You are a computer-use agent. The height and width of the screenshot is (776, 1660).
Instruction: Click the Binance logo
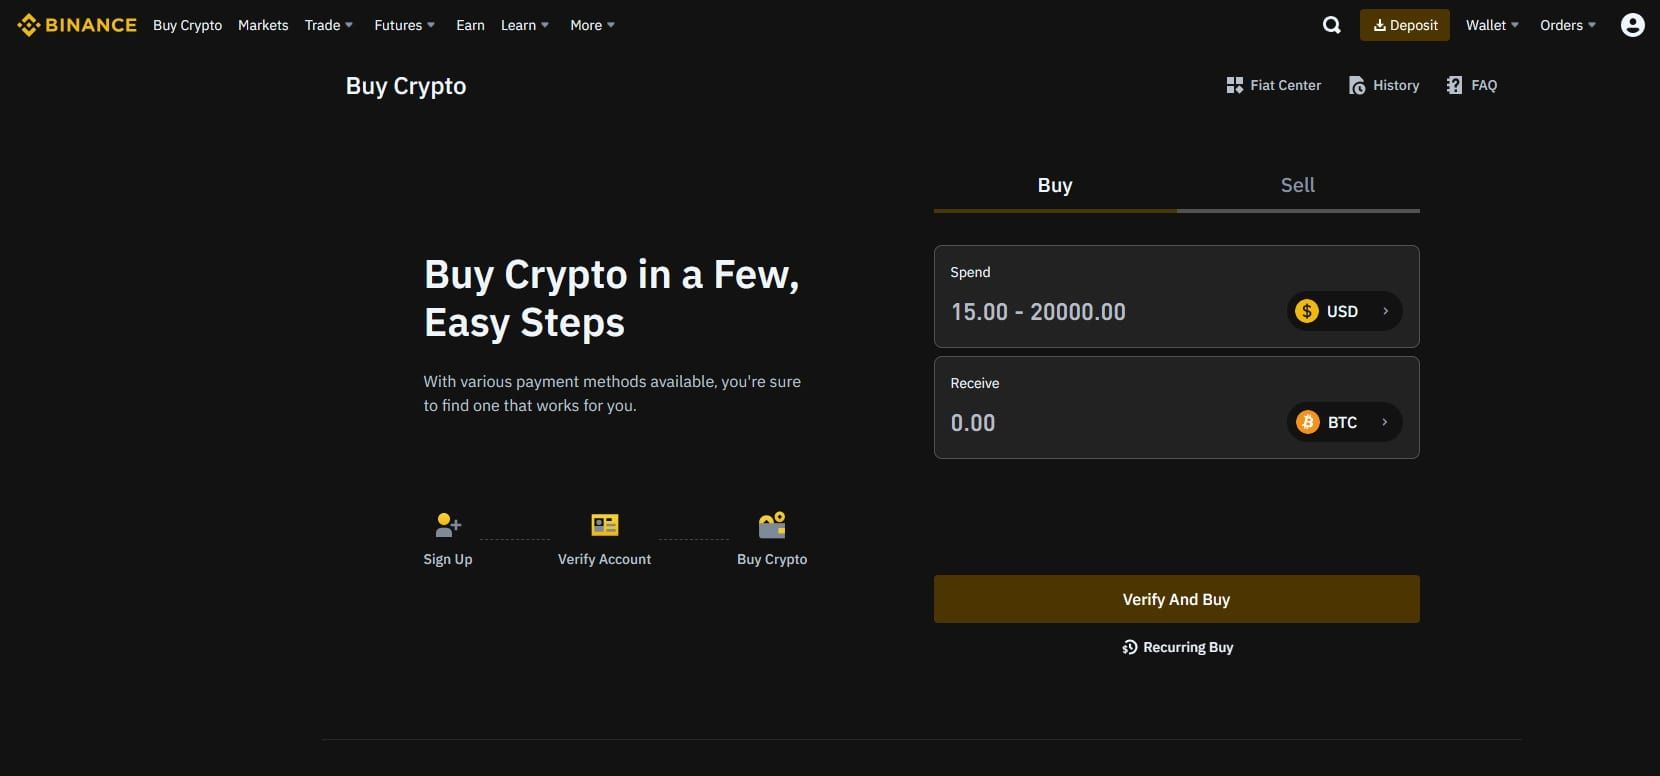click(x=76, y=24)
